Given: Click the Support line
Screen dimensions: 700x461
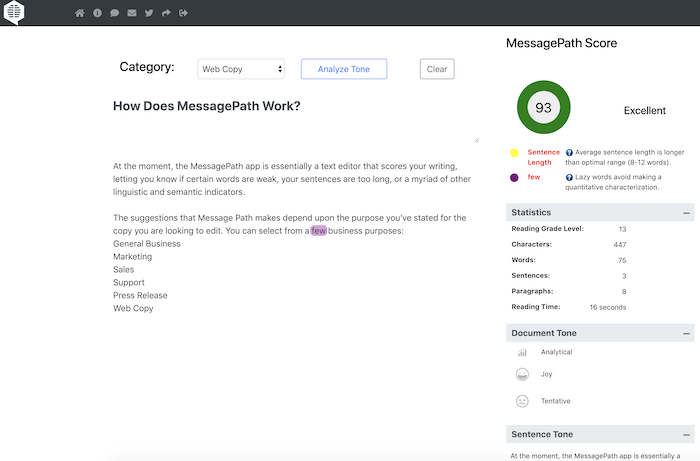Looking at the screenshot, I should [x=129, y=282].
